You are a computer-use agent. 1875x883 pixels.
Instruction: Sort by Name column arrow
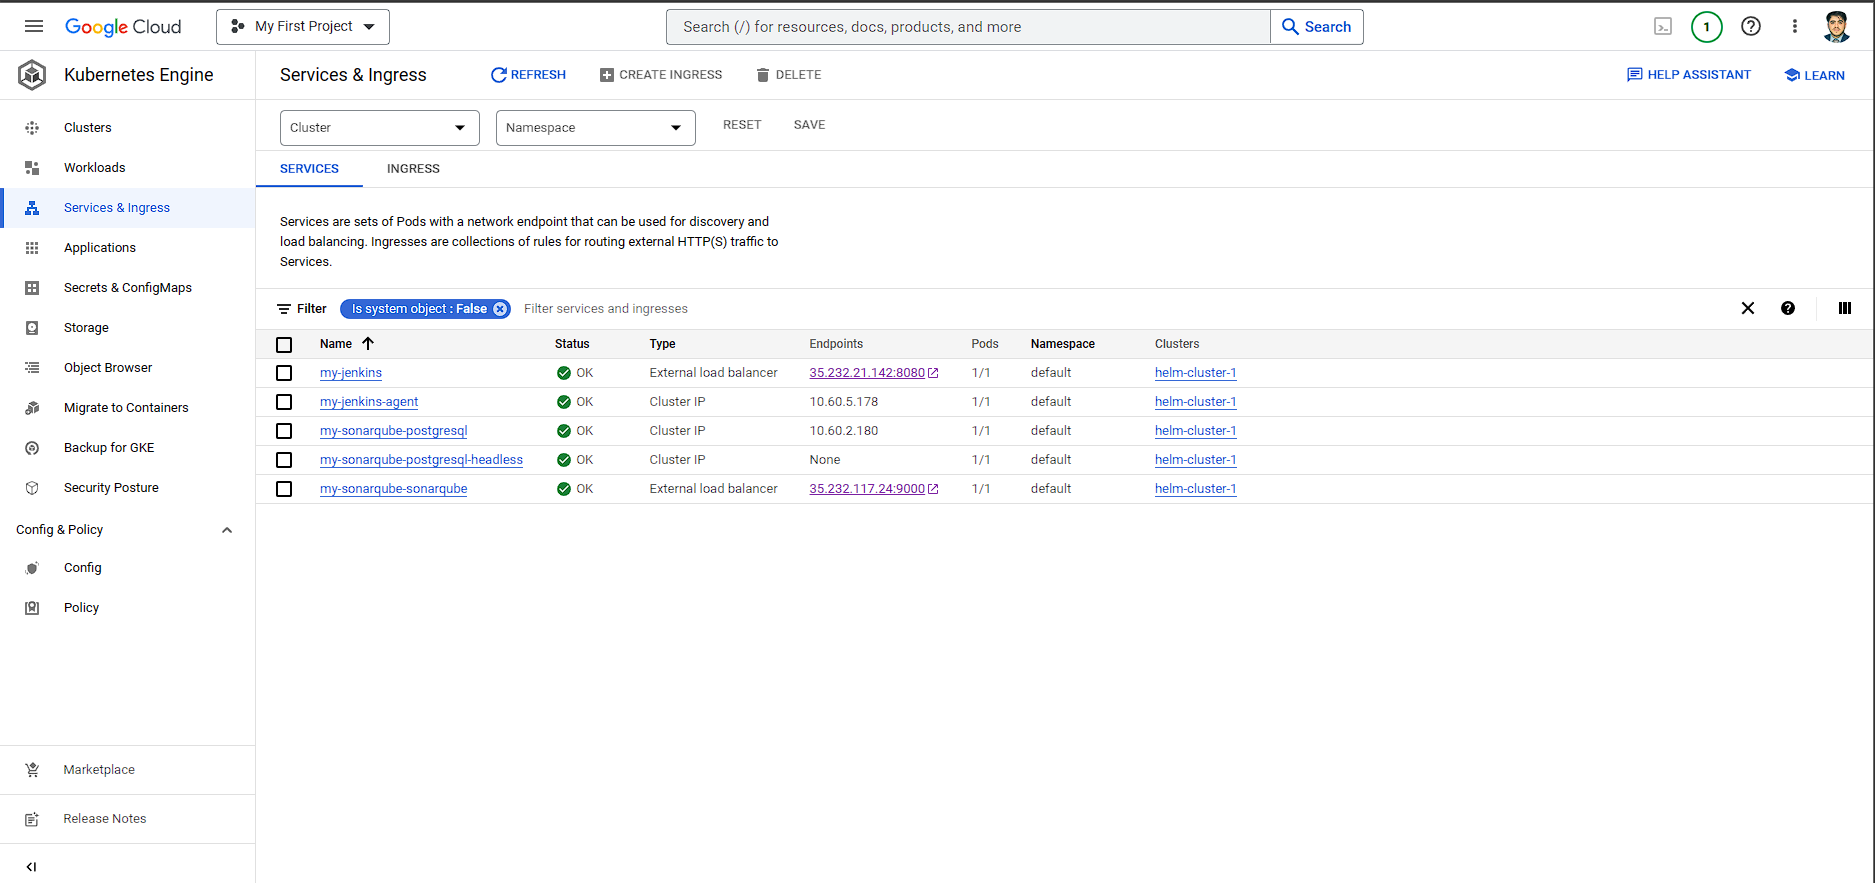click(368, 343)
